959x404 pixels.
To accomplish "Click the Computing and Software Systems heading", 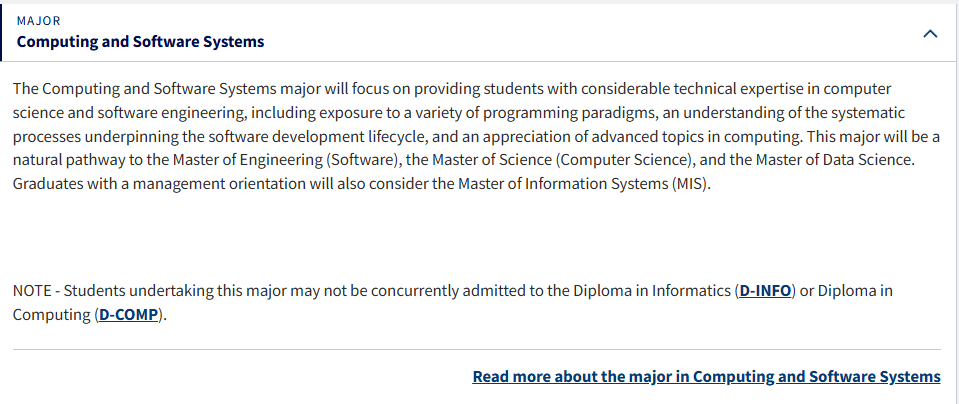I will point(141,42).
